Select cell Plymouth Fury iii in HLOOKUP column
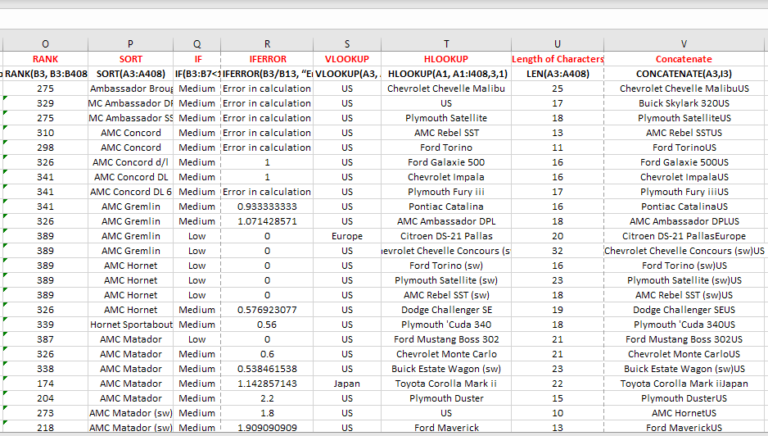Screen dimensions: 768x436 (446, 192)
